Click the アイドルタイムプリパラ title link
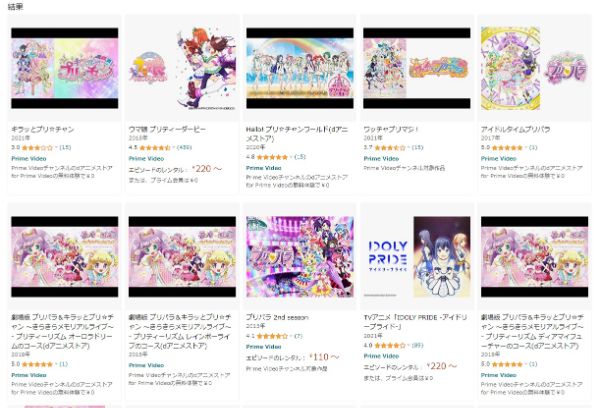 515,129
